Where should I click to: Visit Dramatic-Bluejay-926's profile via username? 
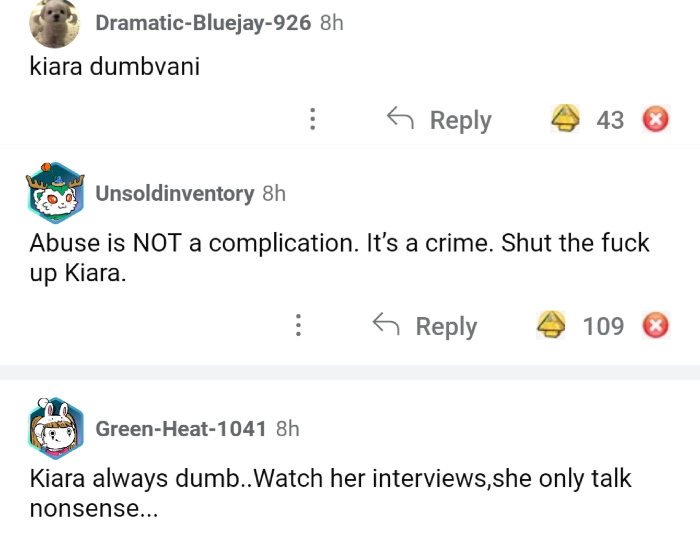[203, 23]
